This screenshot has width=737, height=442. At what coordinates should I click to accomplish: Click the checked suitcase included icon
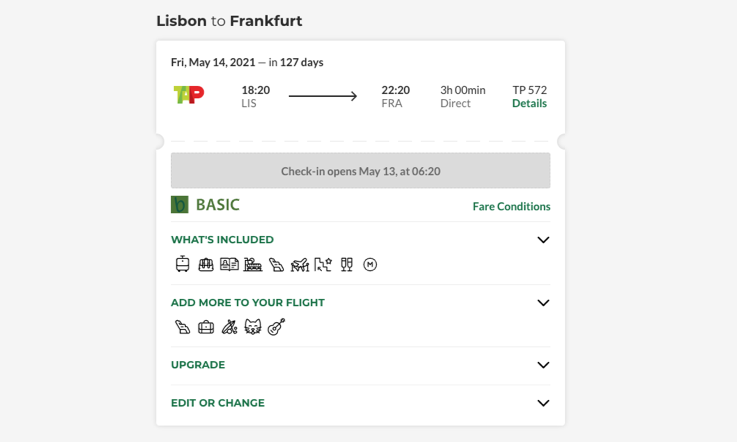[206, 265]
